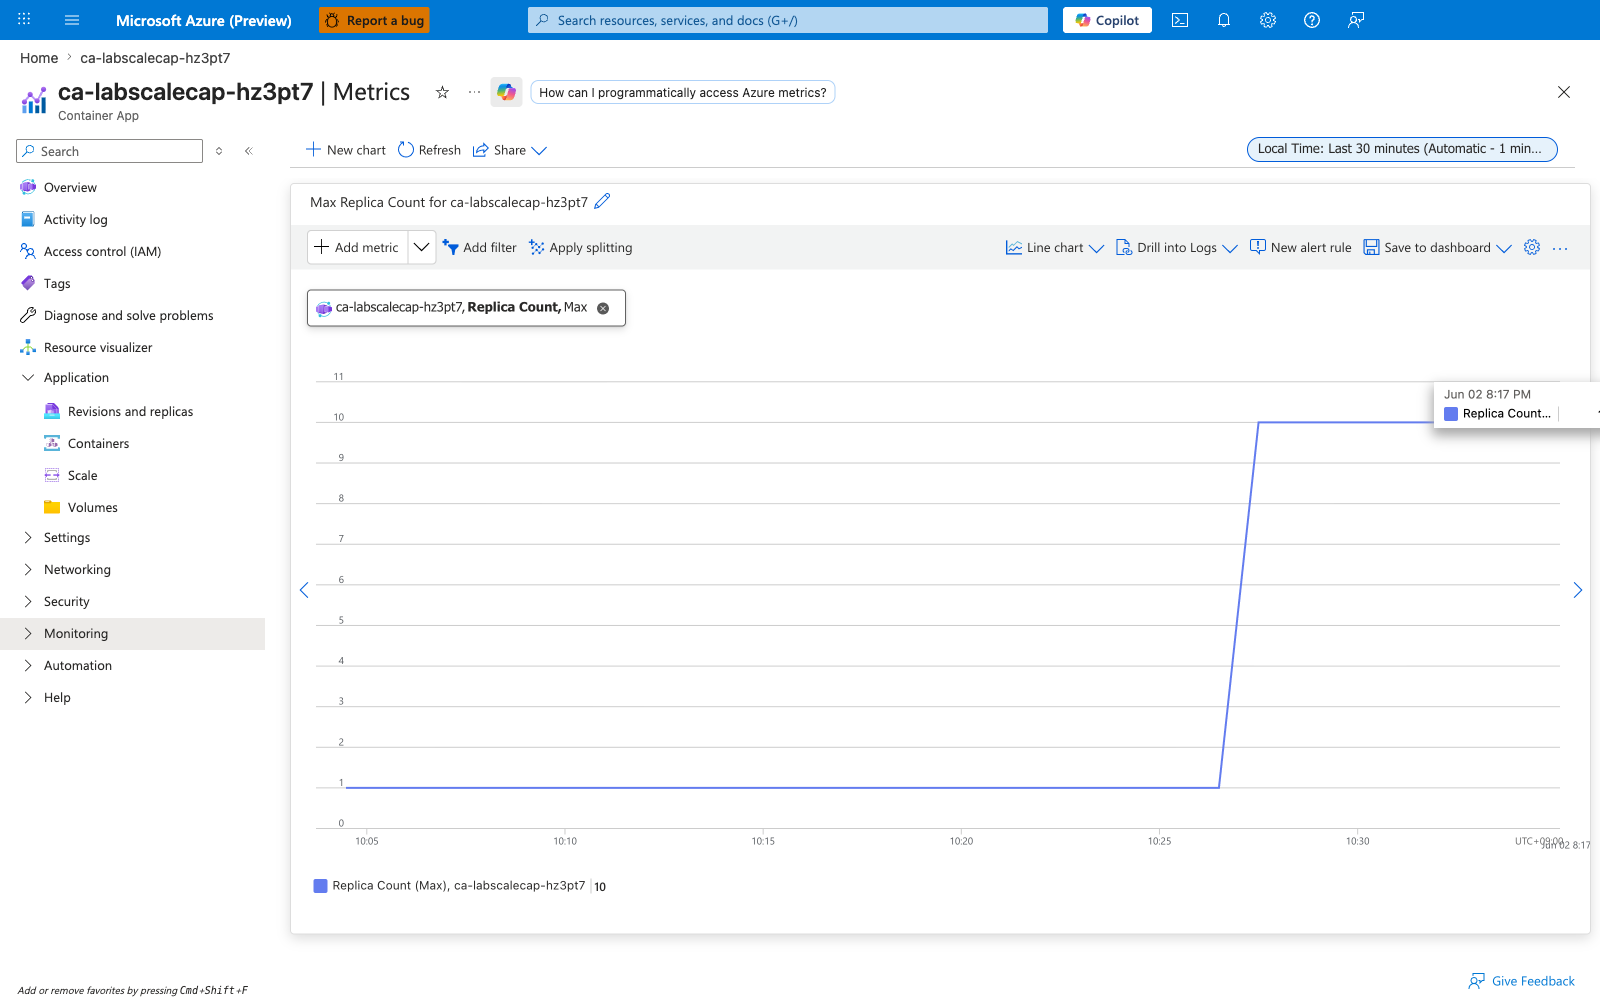
Task: Collapse the Application tree group
Action: pos(28,378)
